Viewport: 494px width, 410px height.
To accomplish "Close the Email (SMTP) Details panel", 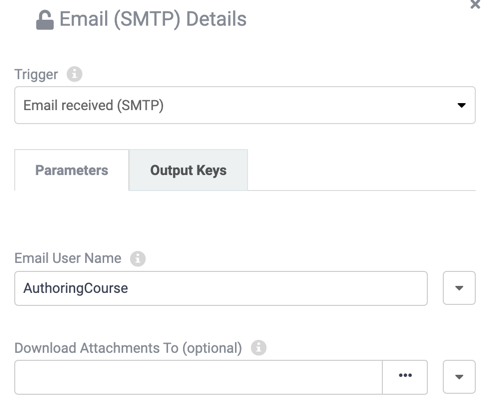I will point(475,5).
